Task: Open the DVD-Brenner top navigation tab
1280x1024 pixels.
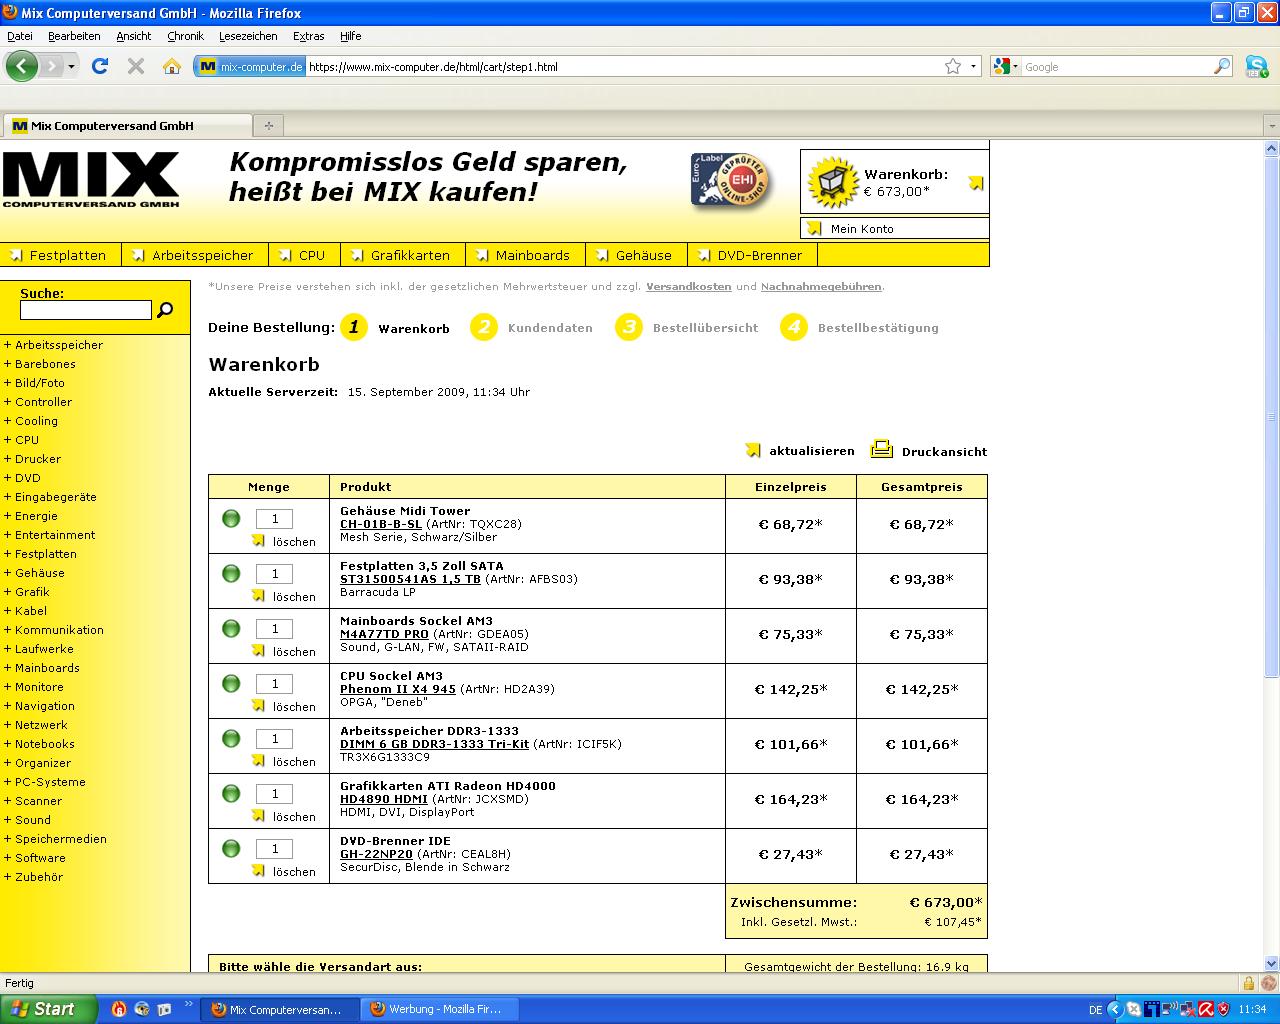Action: pyautogui.click(x=751, y=255)
